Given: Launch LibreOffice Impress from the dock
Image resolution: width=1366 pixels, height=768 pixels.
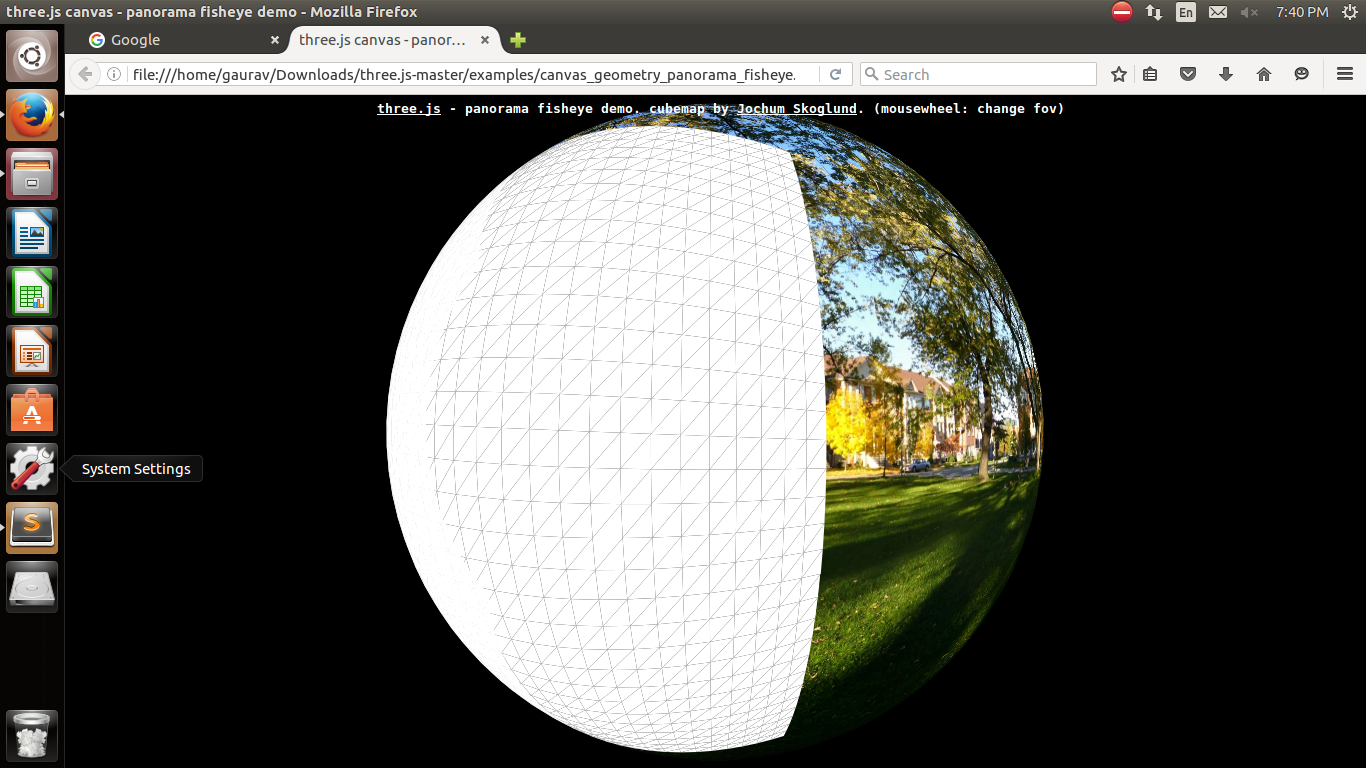Looking at the screenshot, I should pyautogui.click(x=32, y=351).
